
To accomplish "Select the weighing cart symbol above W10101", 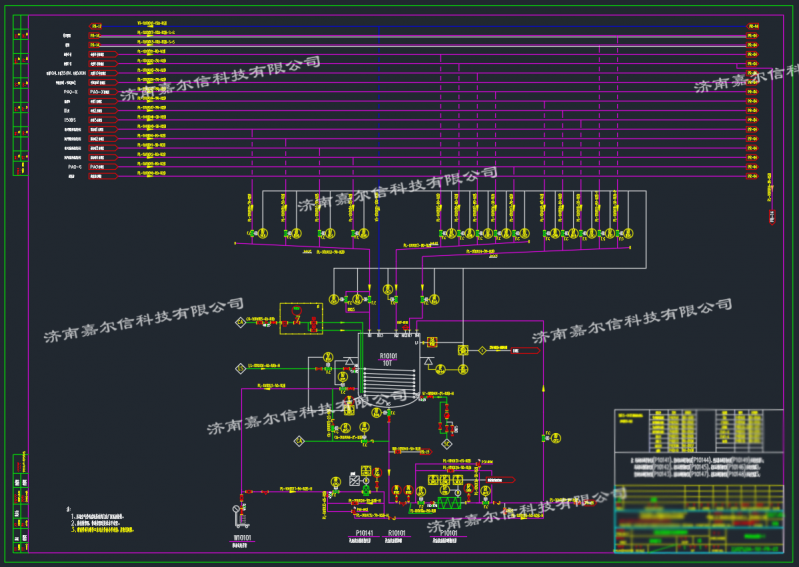I will pyautogui.click(x=240, y=516).
